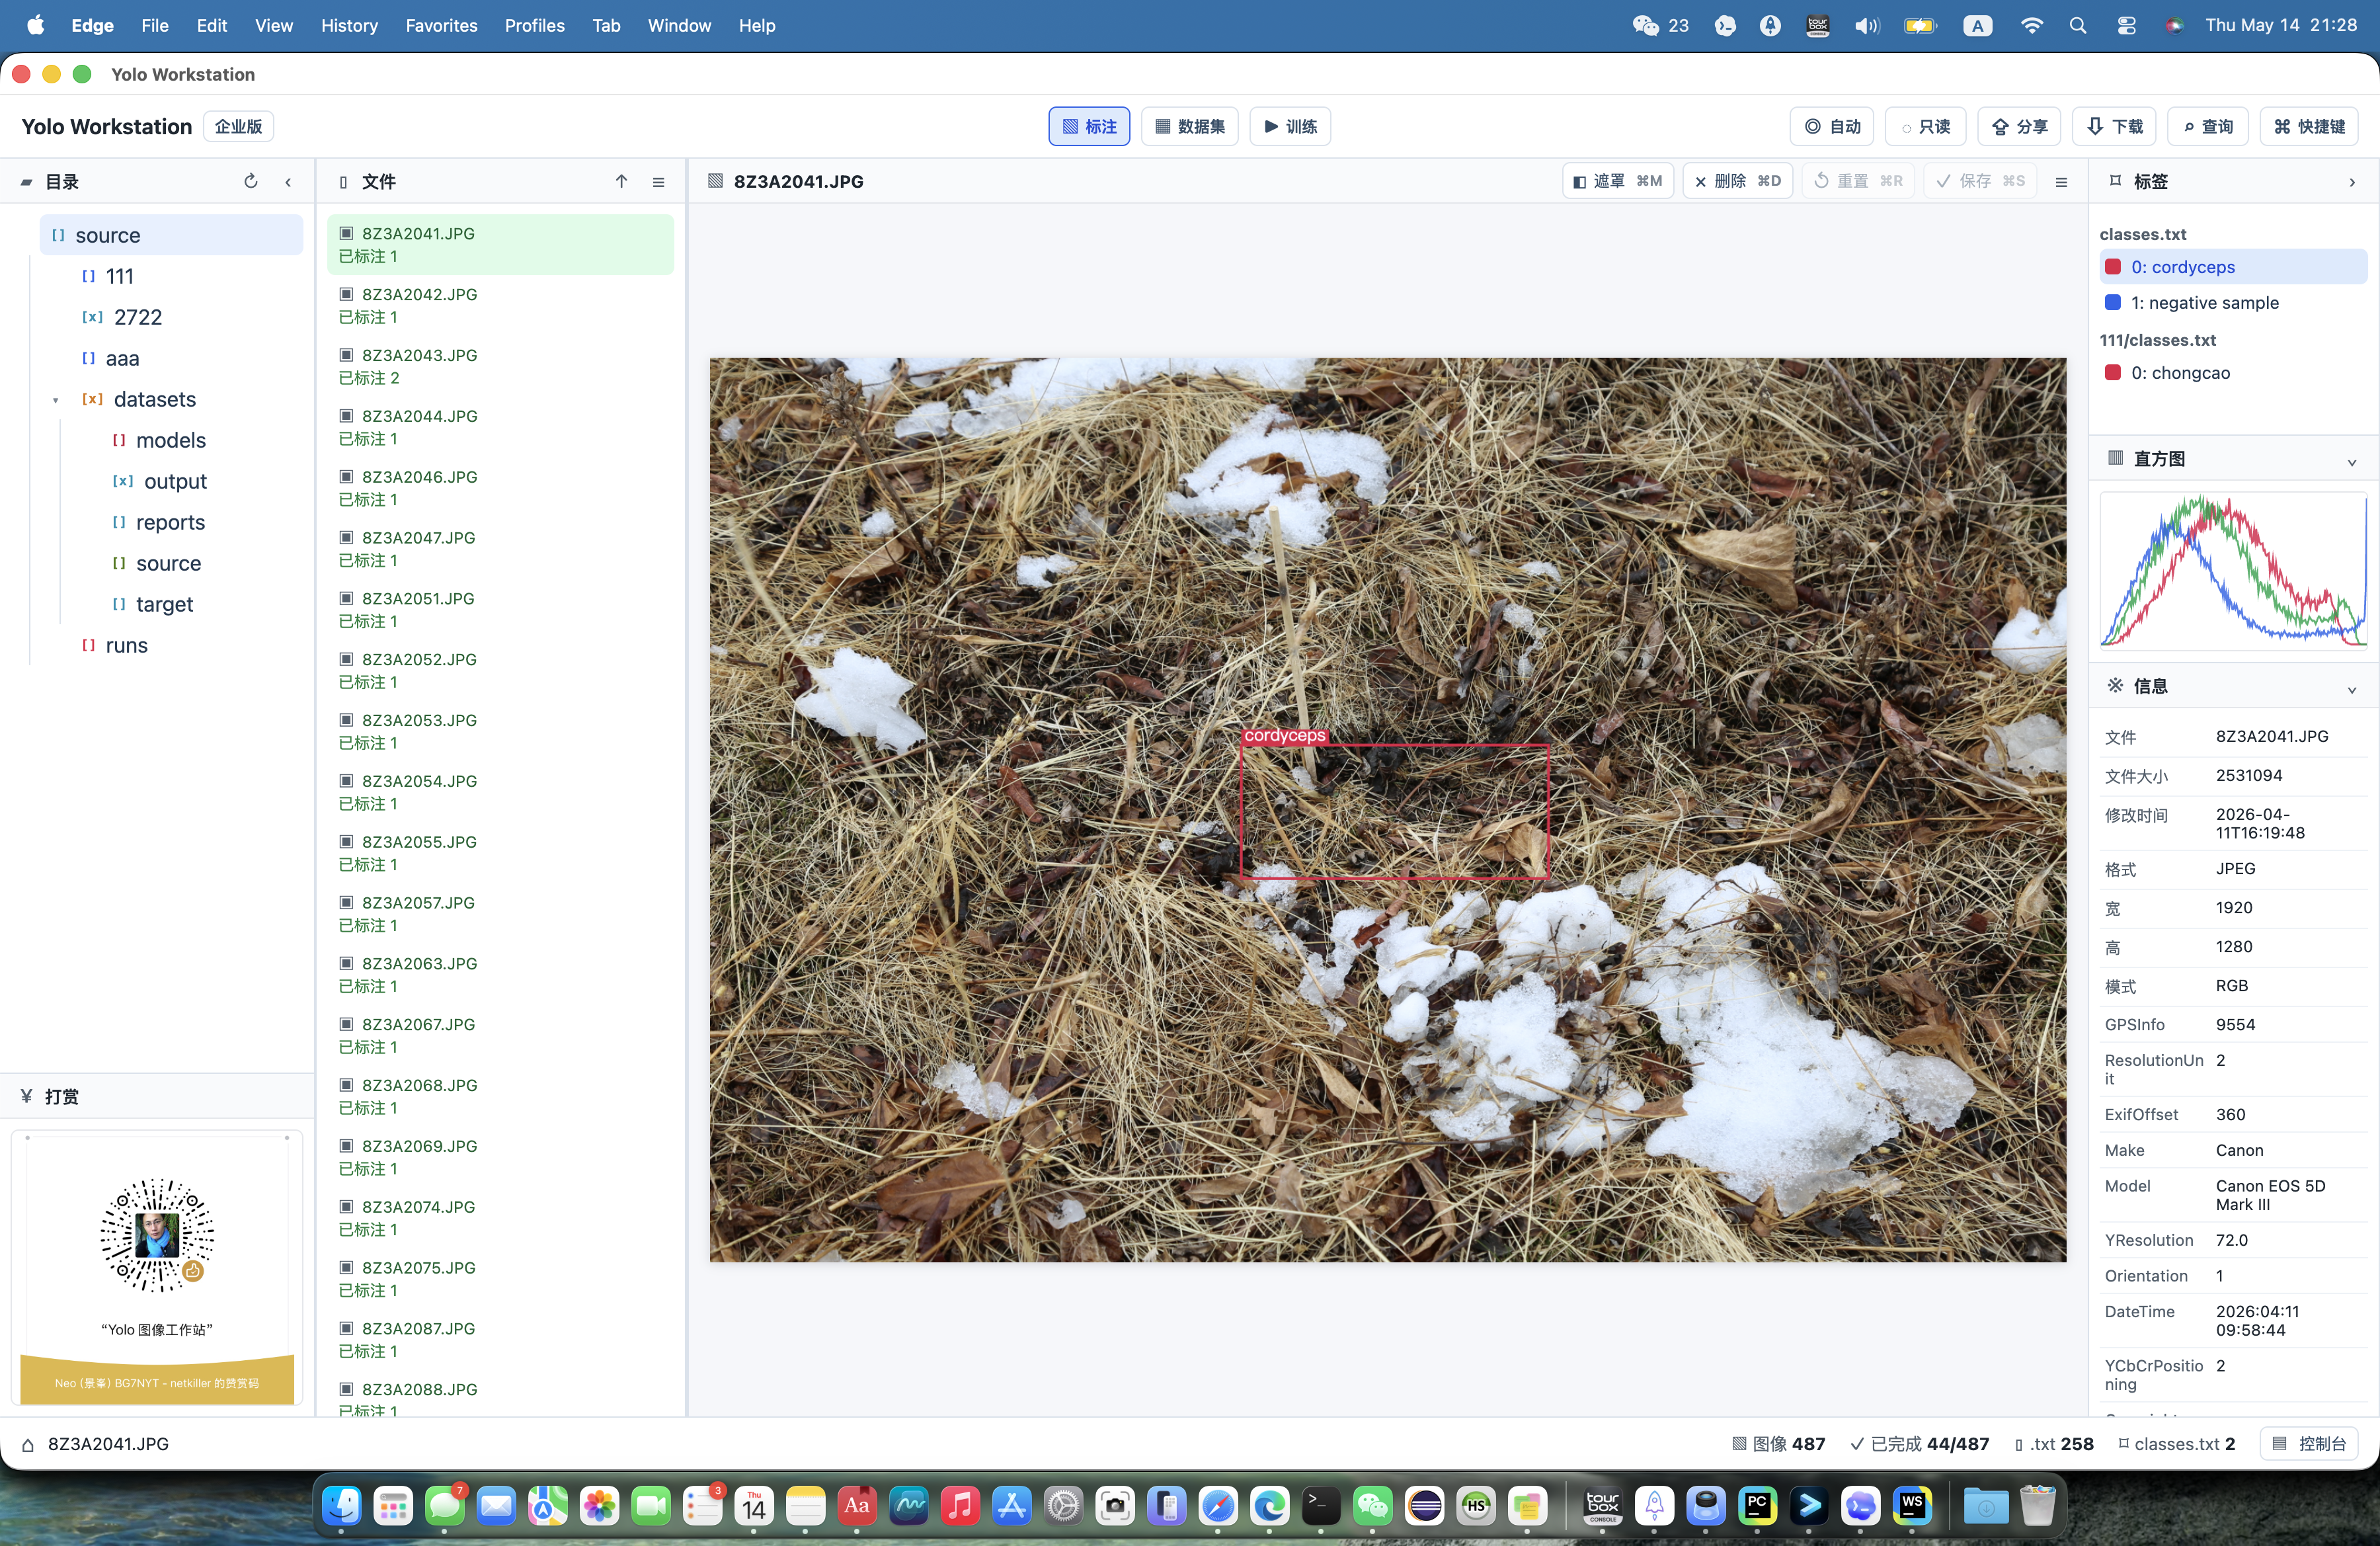The width and height of the screenshot is (2380, 1546).
Task: Open the Favorites menu
Action: 441,25
